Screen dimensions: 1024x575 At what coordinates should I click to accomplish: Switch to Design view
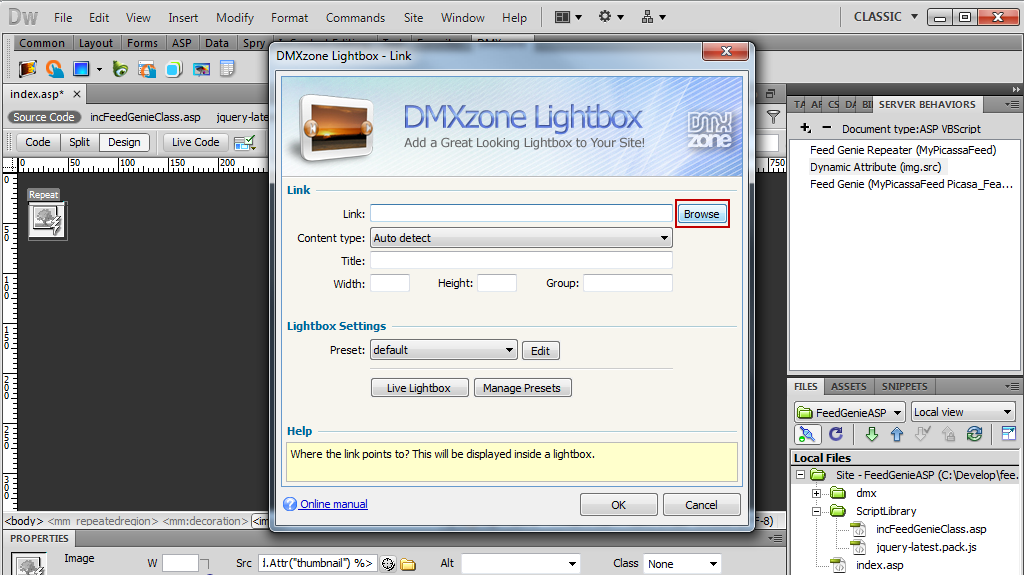click(124, 142)
